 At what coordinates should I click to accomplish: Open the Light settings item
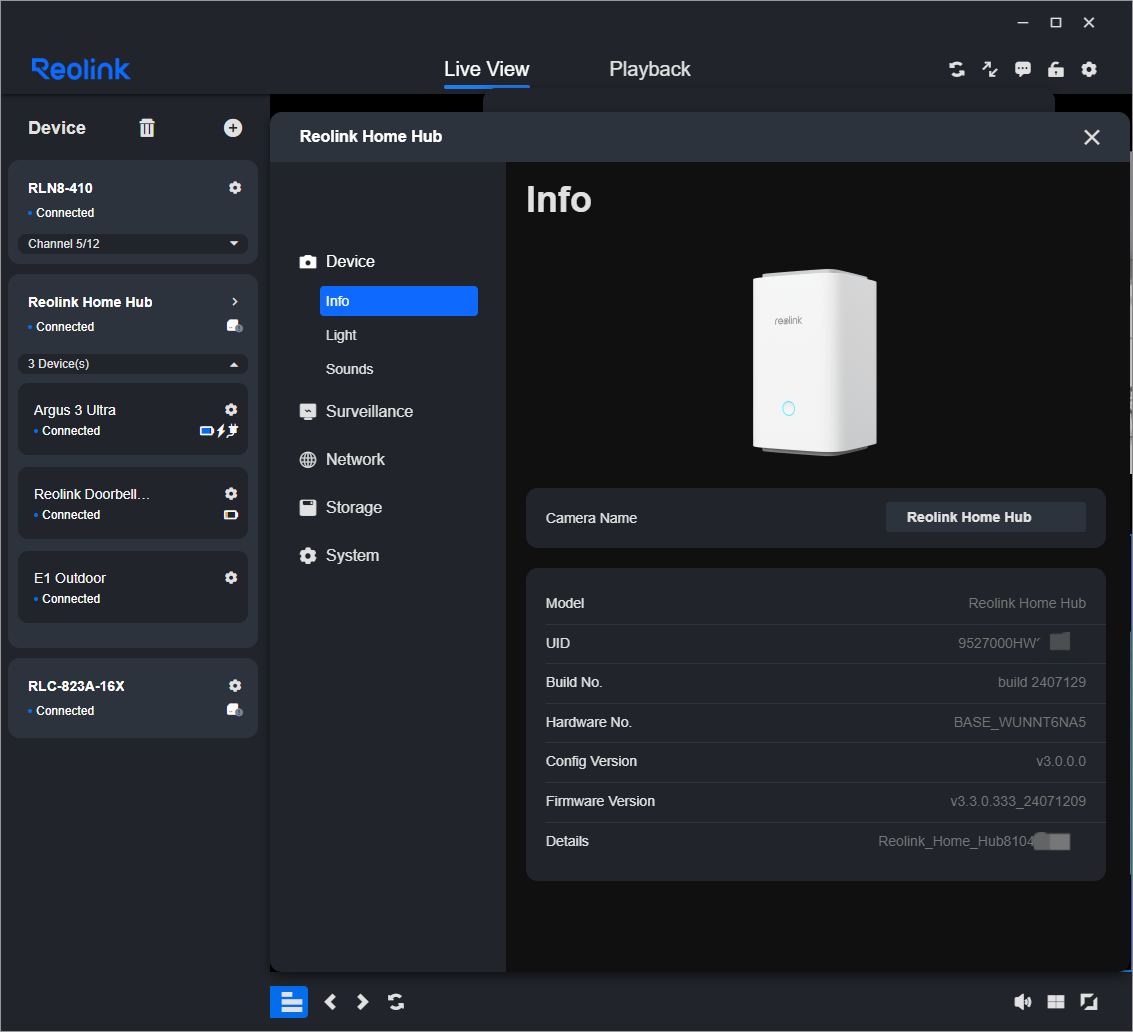[341, 335]
